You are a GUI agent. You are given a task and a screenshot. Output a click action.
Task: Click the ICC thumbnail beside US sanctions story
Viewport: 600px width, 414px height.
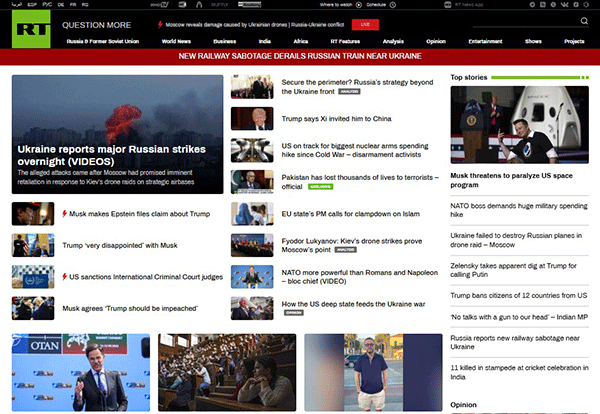pos(33,276)
